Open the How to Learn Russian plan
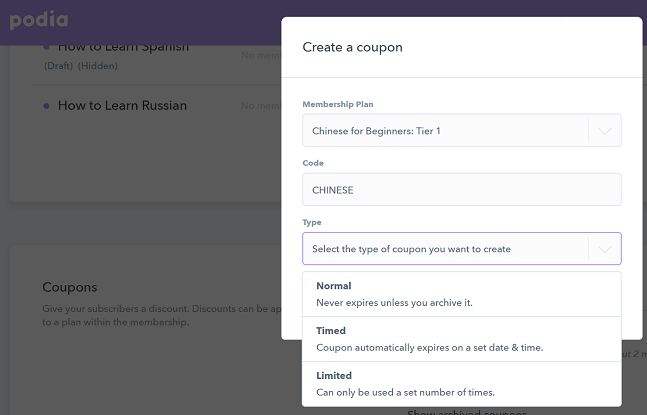647x415 pixels. [x=122, y=106]
